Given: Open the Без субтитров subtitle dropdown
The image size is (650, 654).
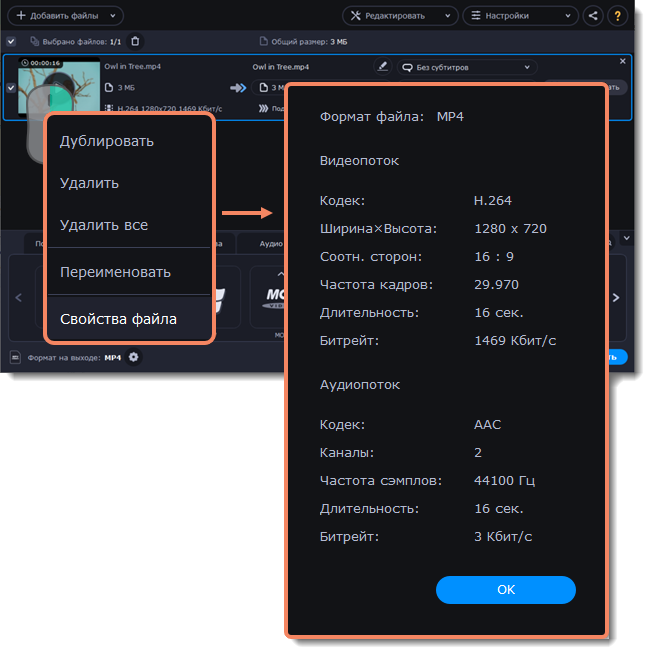Looking at the screenshot, I should point(466,67).
